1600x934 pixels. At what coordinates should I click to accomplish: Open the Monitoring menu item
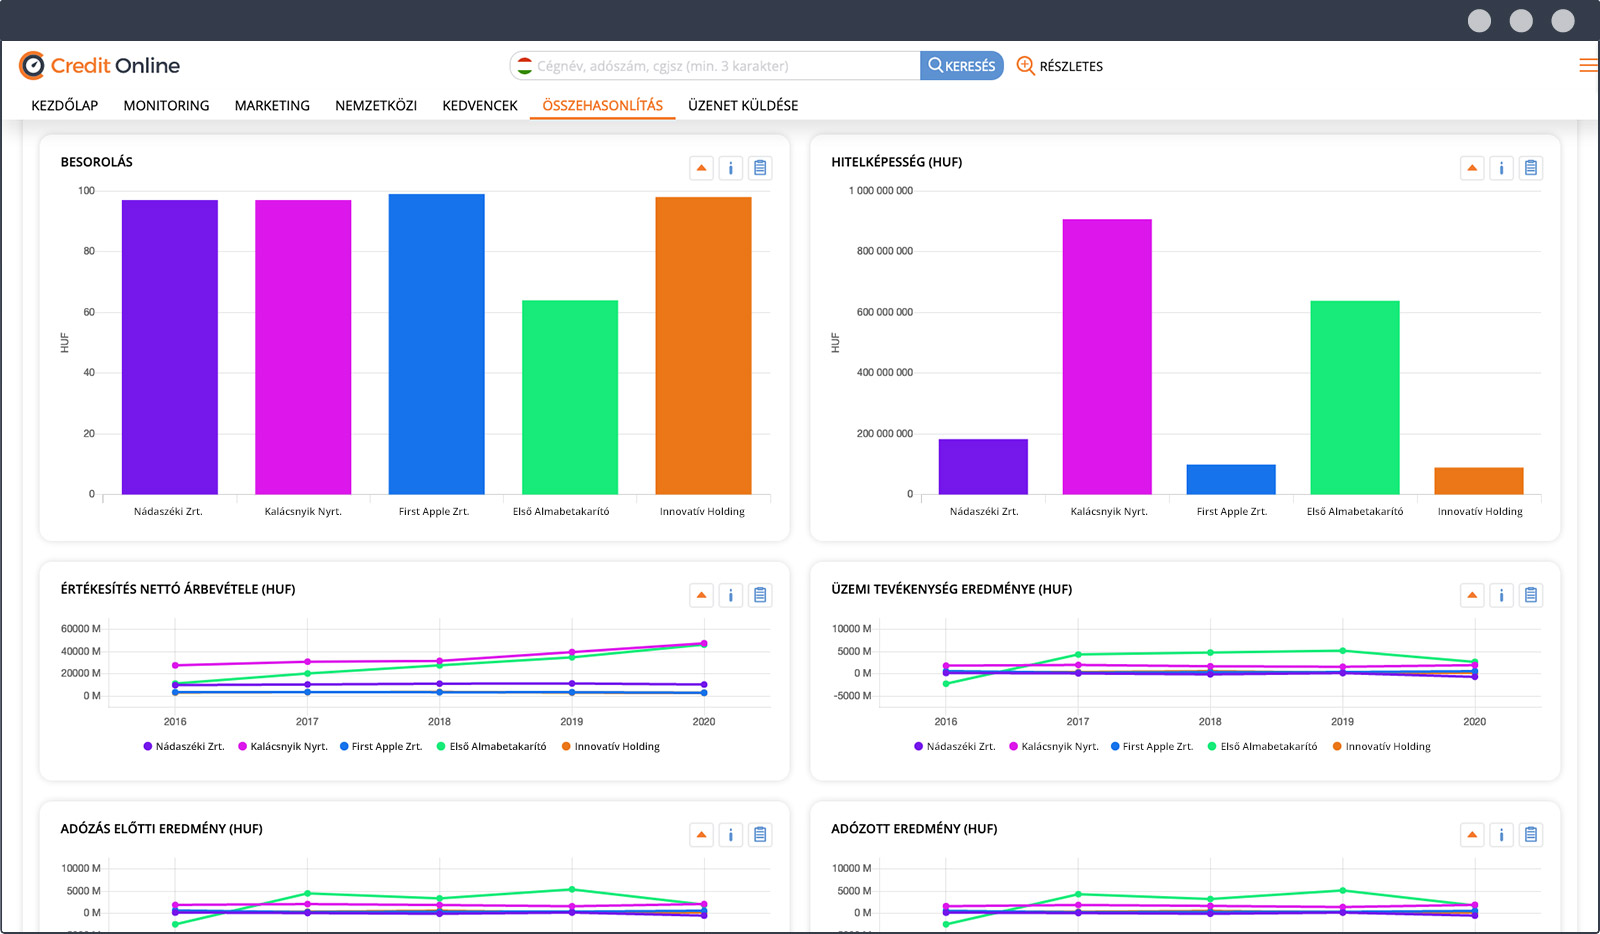click(166, 106)
